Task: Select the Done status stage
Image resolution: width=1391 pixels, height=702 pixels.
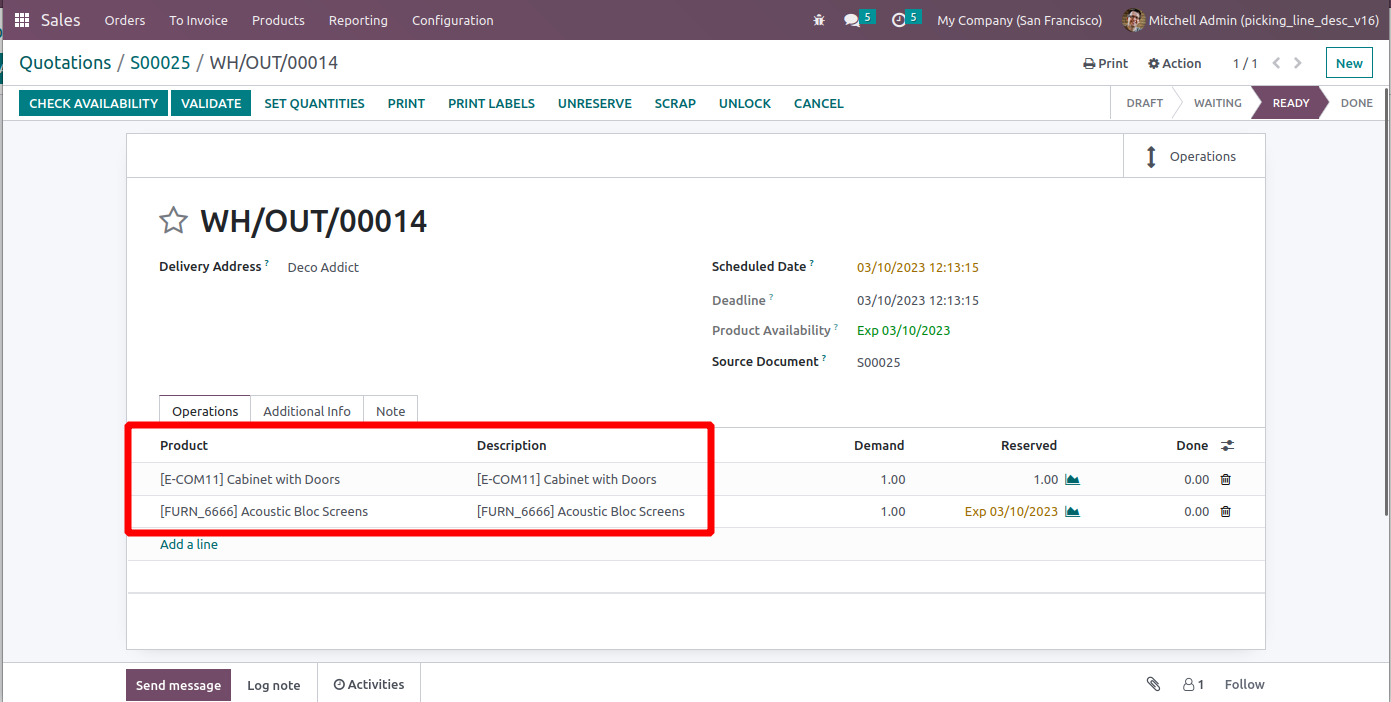Action: [1356, 103]
